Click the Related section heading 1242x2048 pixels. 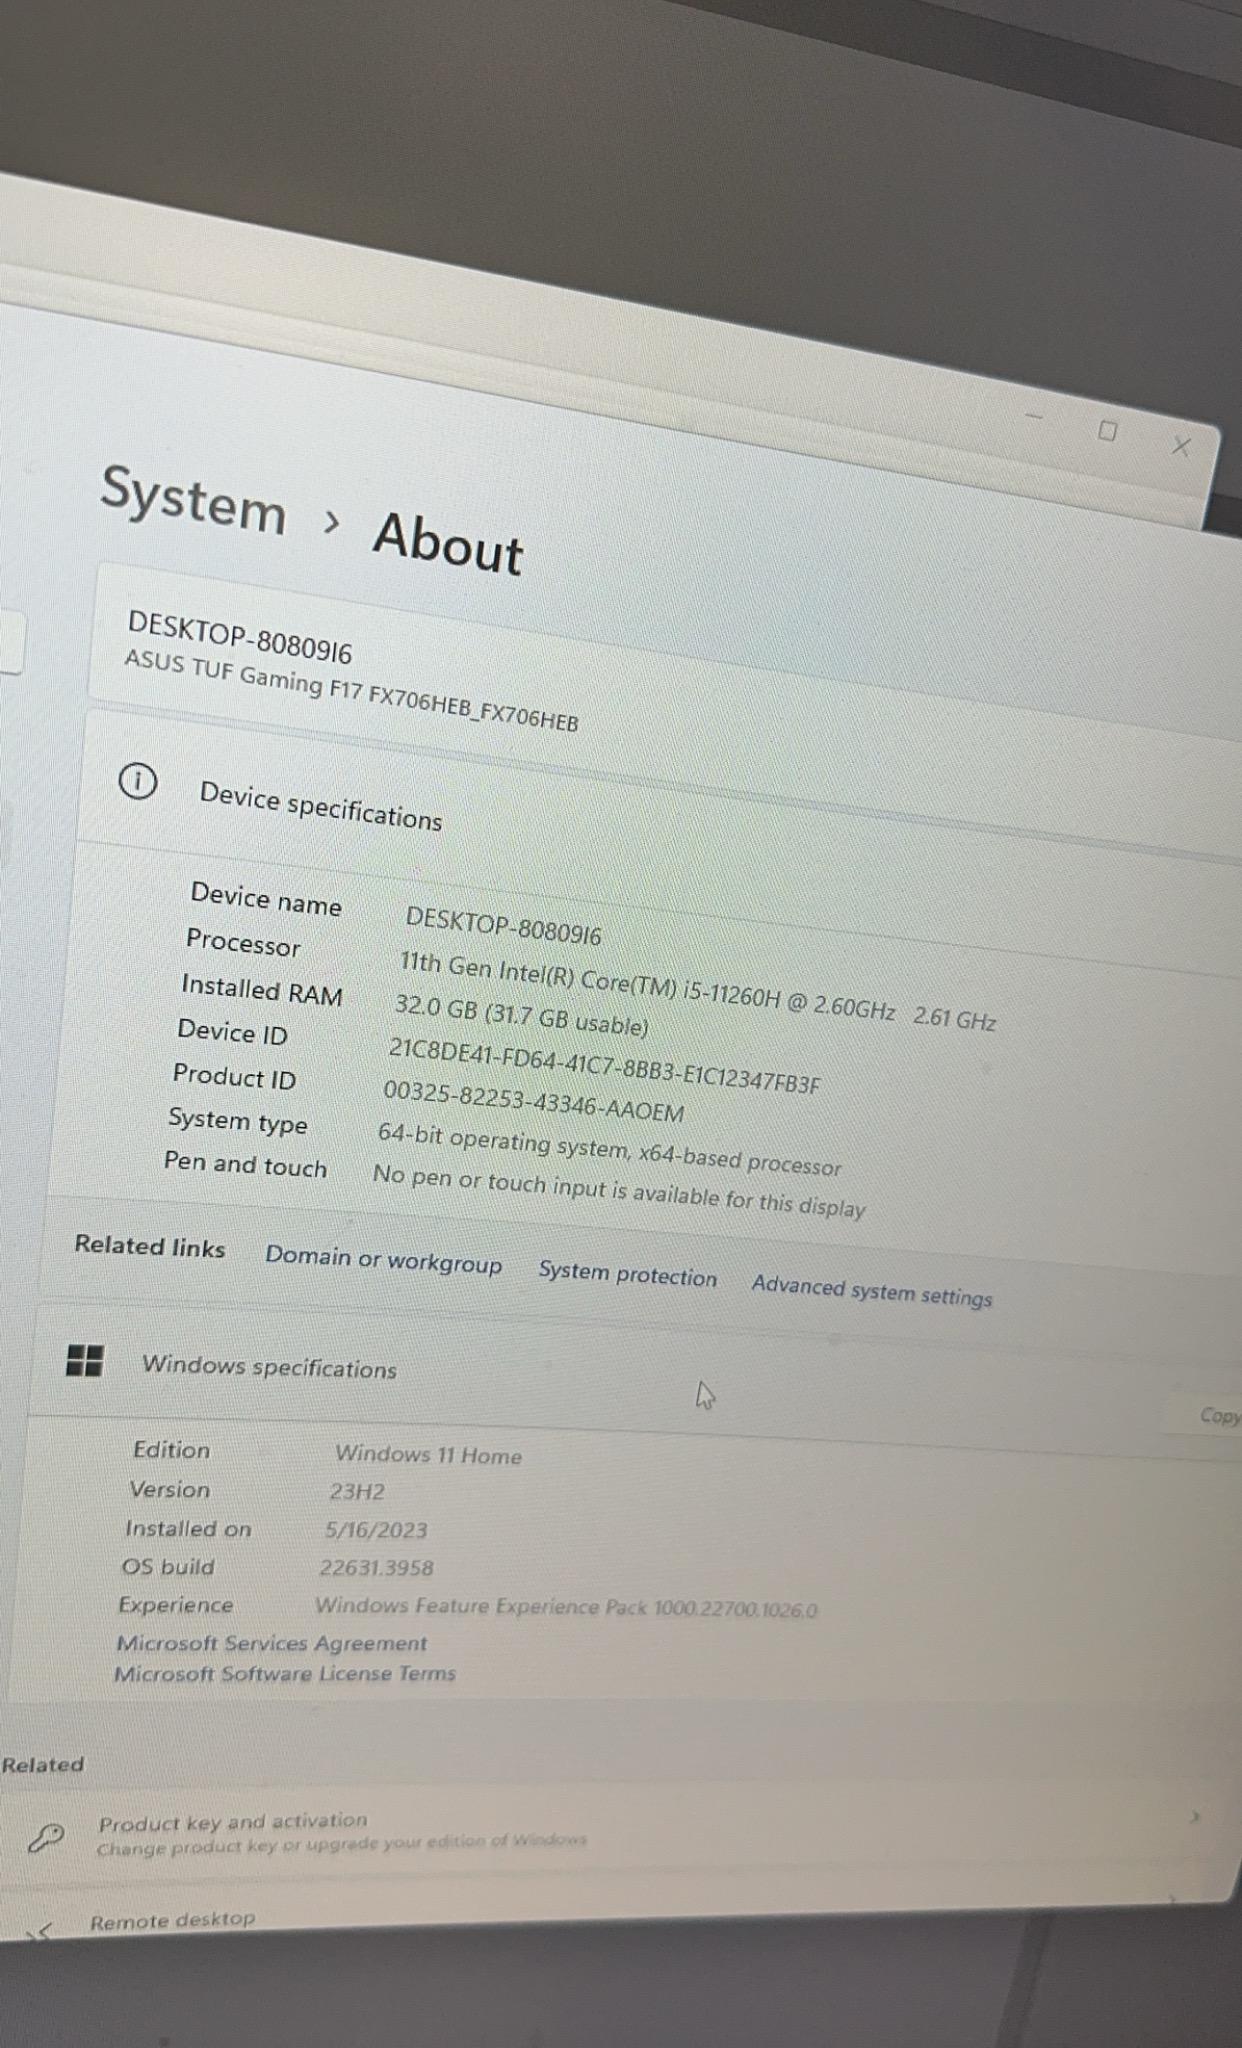(x=42, y=1764)
